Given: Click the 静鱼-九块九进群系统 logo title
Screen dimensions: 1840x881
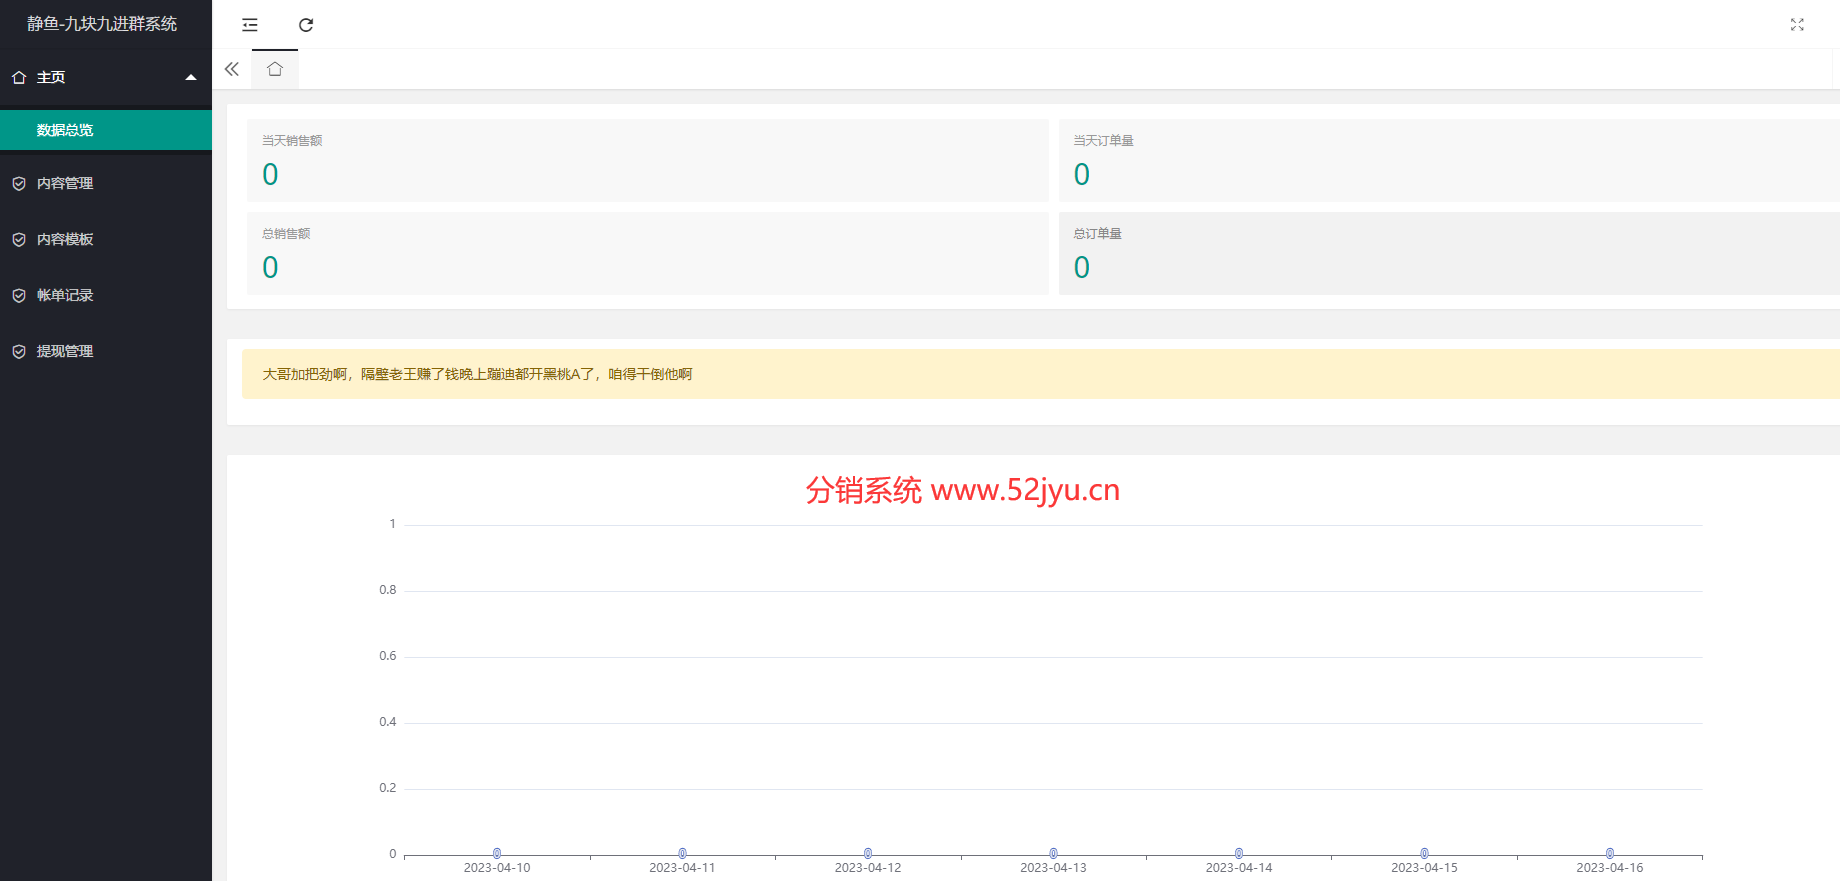Looking at the screenshot, I should [102, 24].
